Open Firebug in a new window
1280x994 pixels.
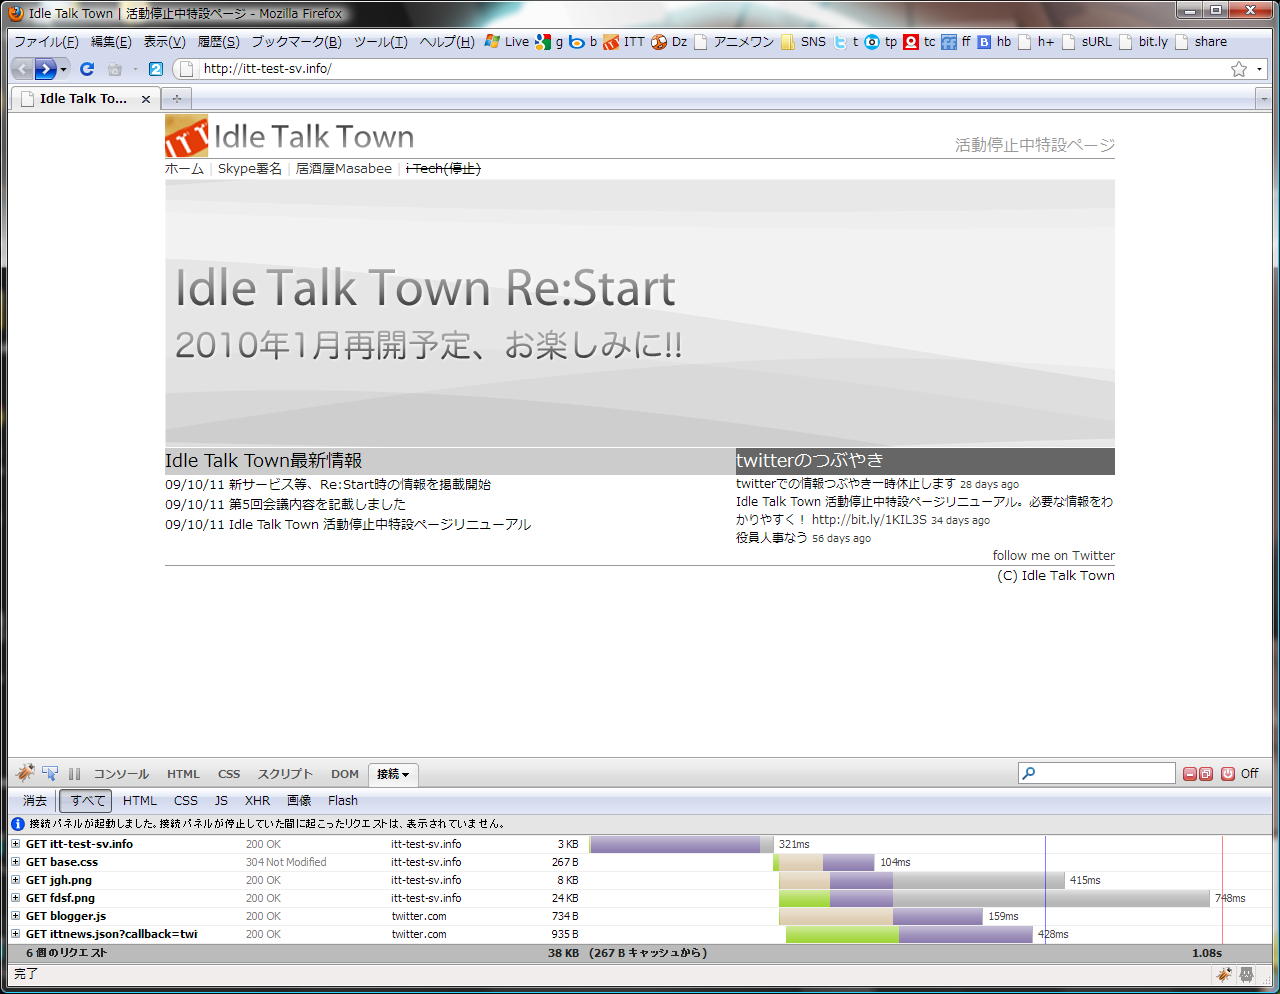(1206, 774)
